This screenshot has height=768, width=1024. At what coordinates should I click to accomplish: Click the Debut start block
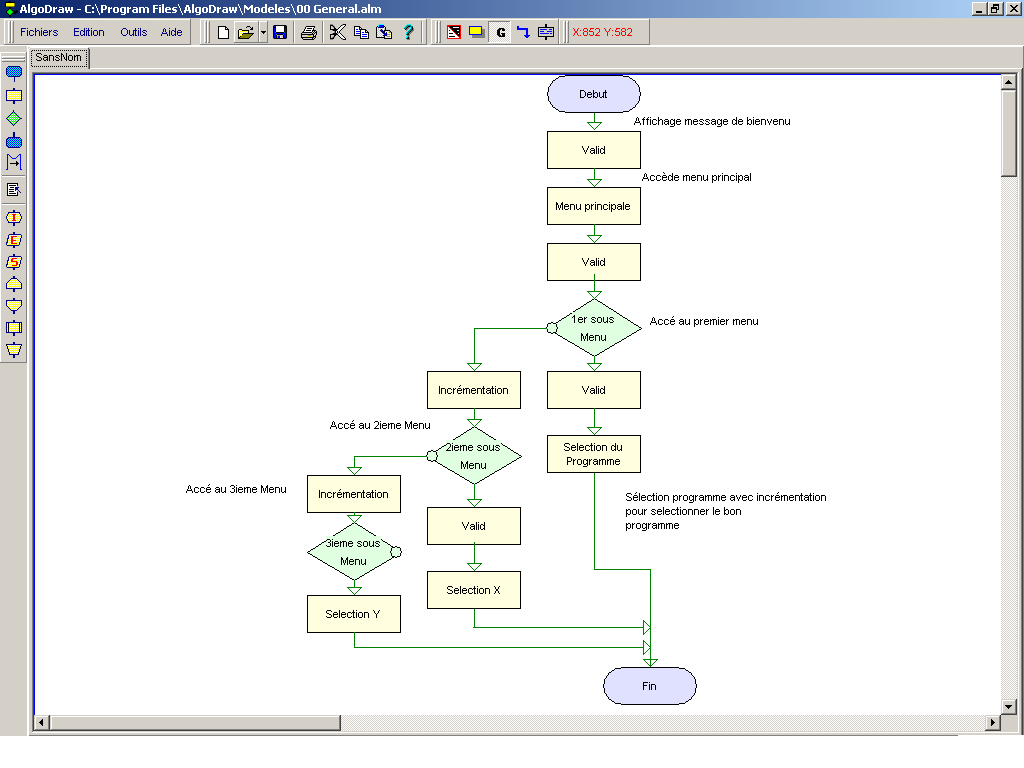coord(594,94)
